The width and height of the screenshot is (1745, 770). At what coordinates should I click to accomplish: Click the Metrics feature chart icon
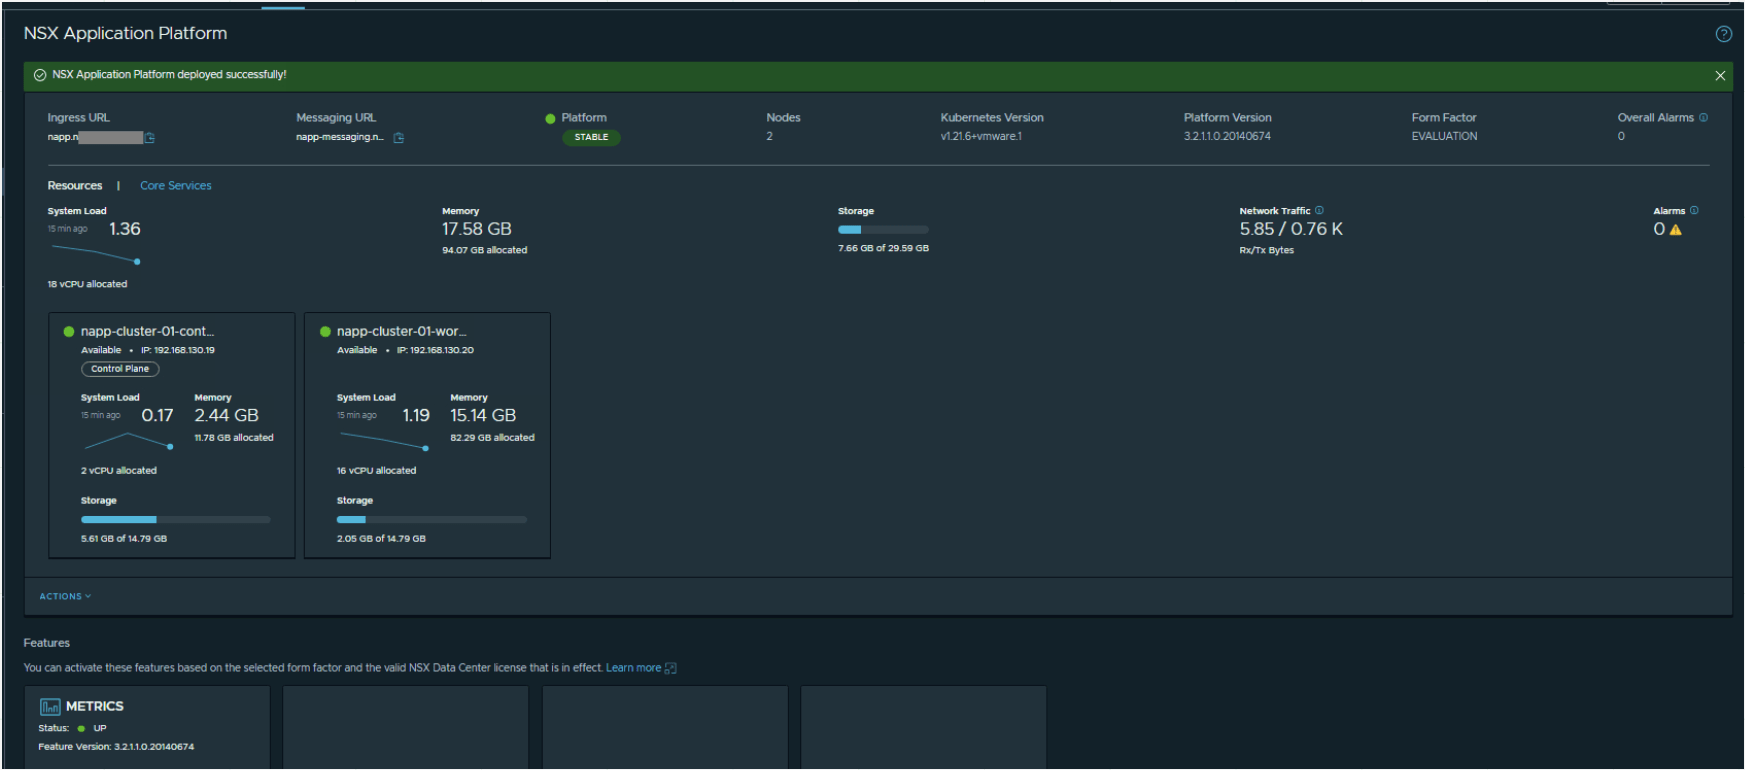50,707
